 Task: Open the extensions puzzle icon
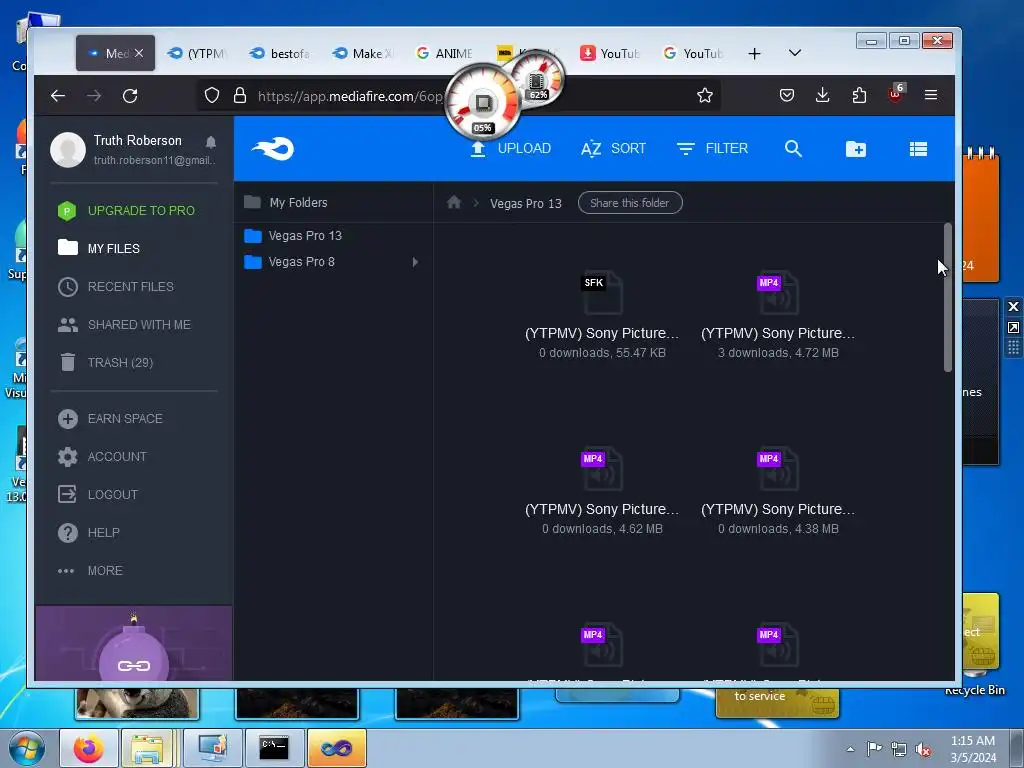(x=859, y=95)
